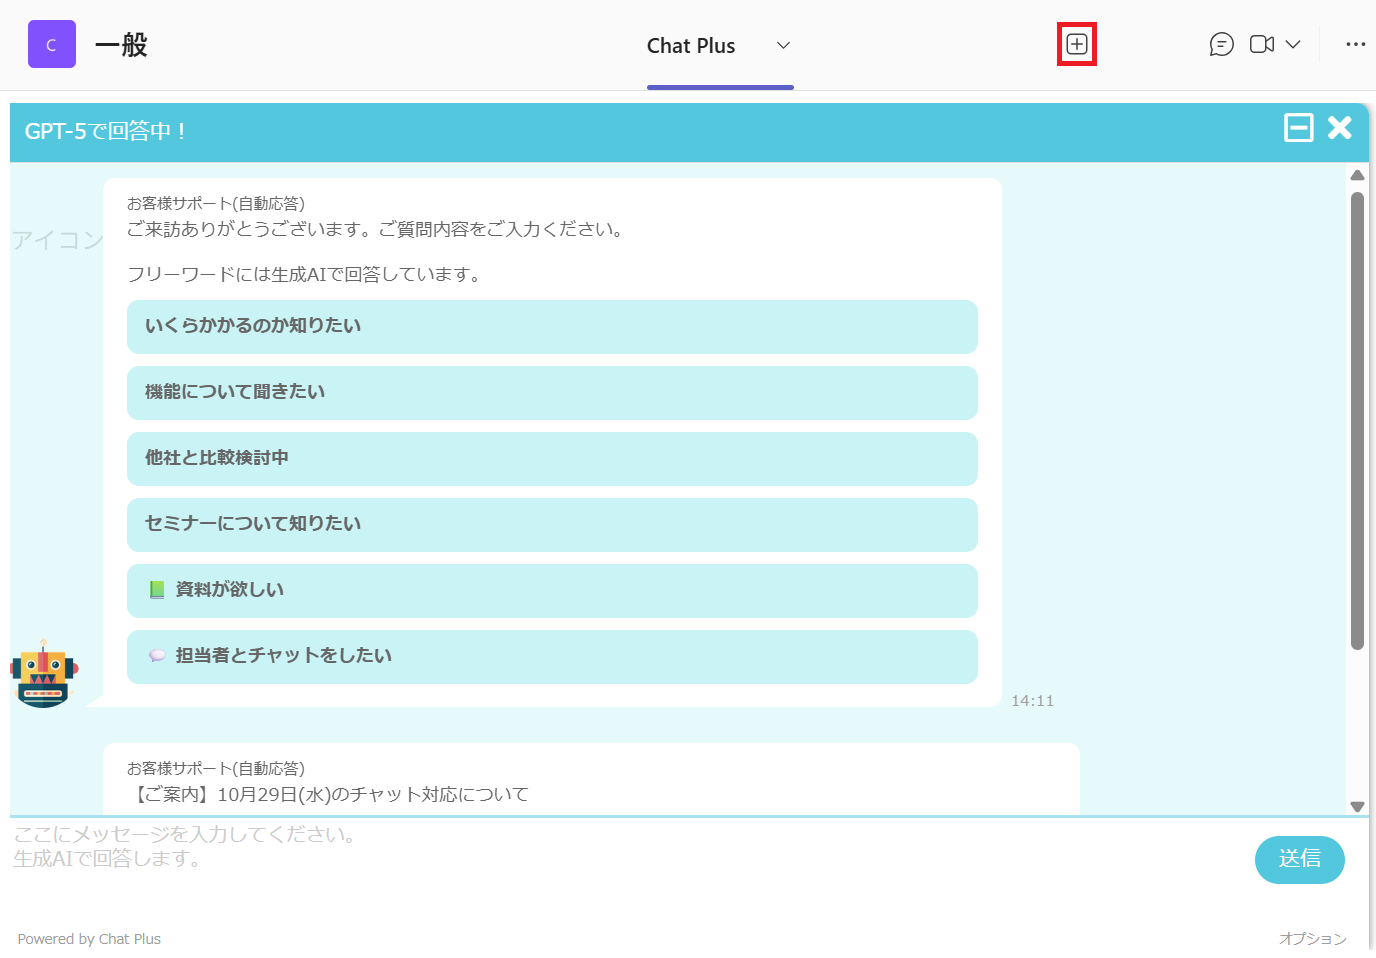Open the channel conversation icon
This screenshot has height=958, width=1376.
click(1221, 44)
